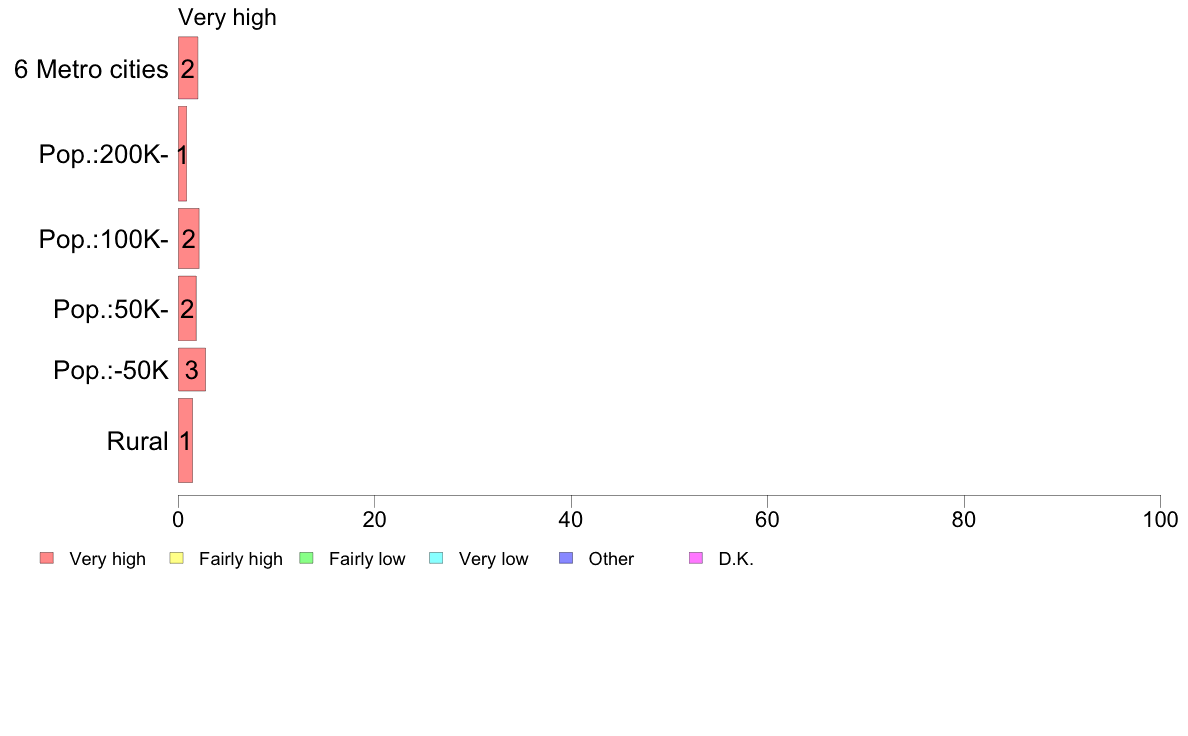The height and width of the screenshot is (736, 1188).
Task: Click the Pop.:-50K category label
Action: [111, 370]
